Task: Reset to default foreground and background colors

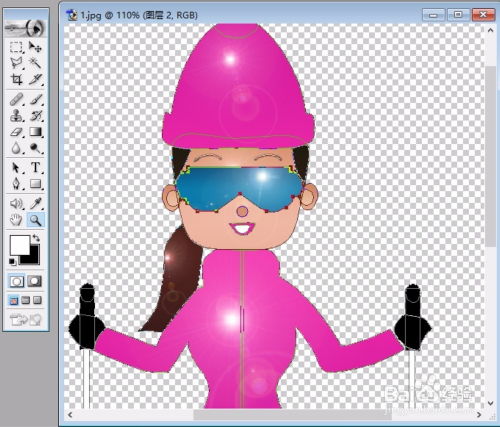Action: 12,262
